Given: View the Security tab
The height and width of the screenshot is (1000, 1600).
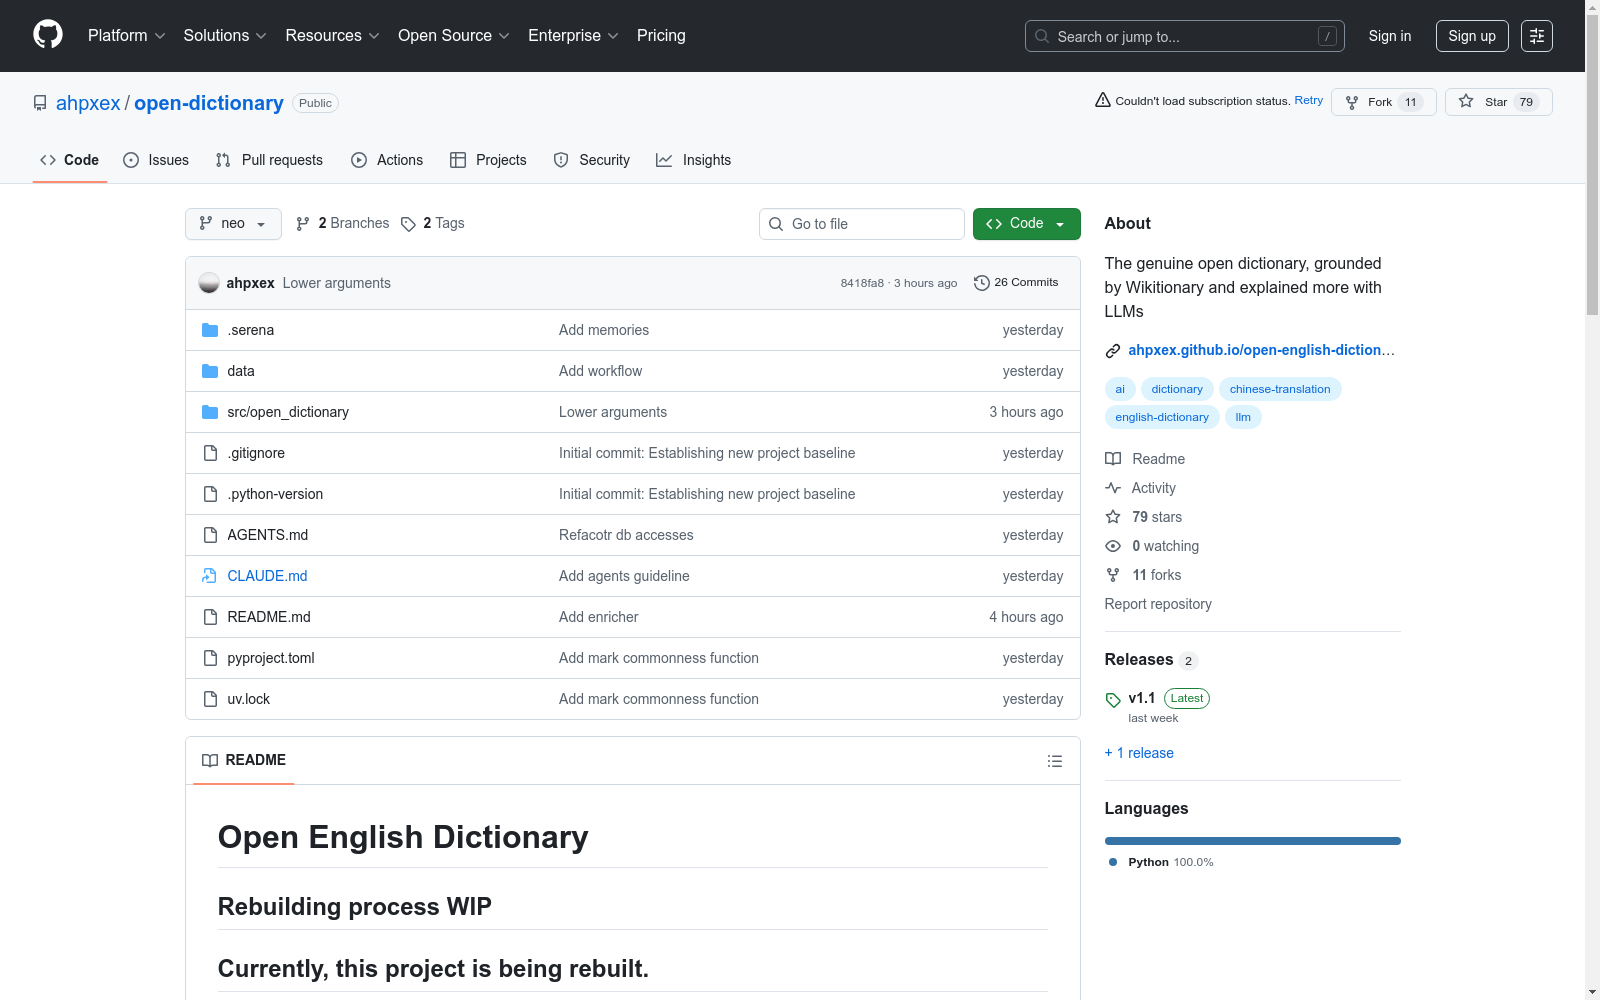Looking at the screenshot, I should point(592,160).
